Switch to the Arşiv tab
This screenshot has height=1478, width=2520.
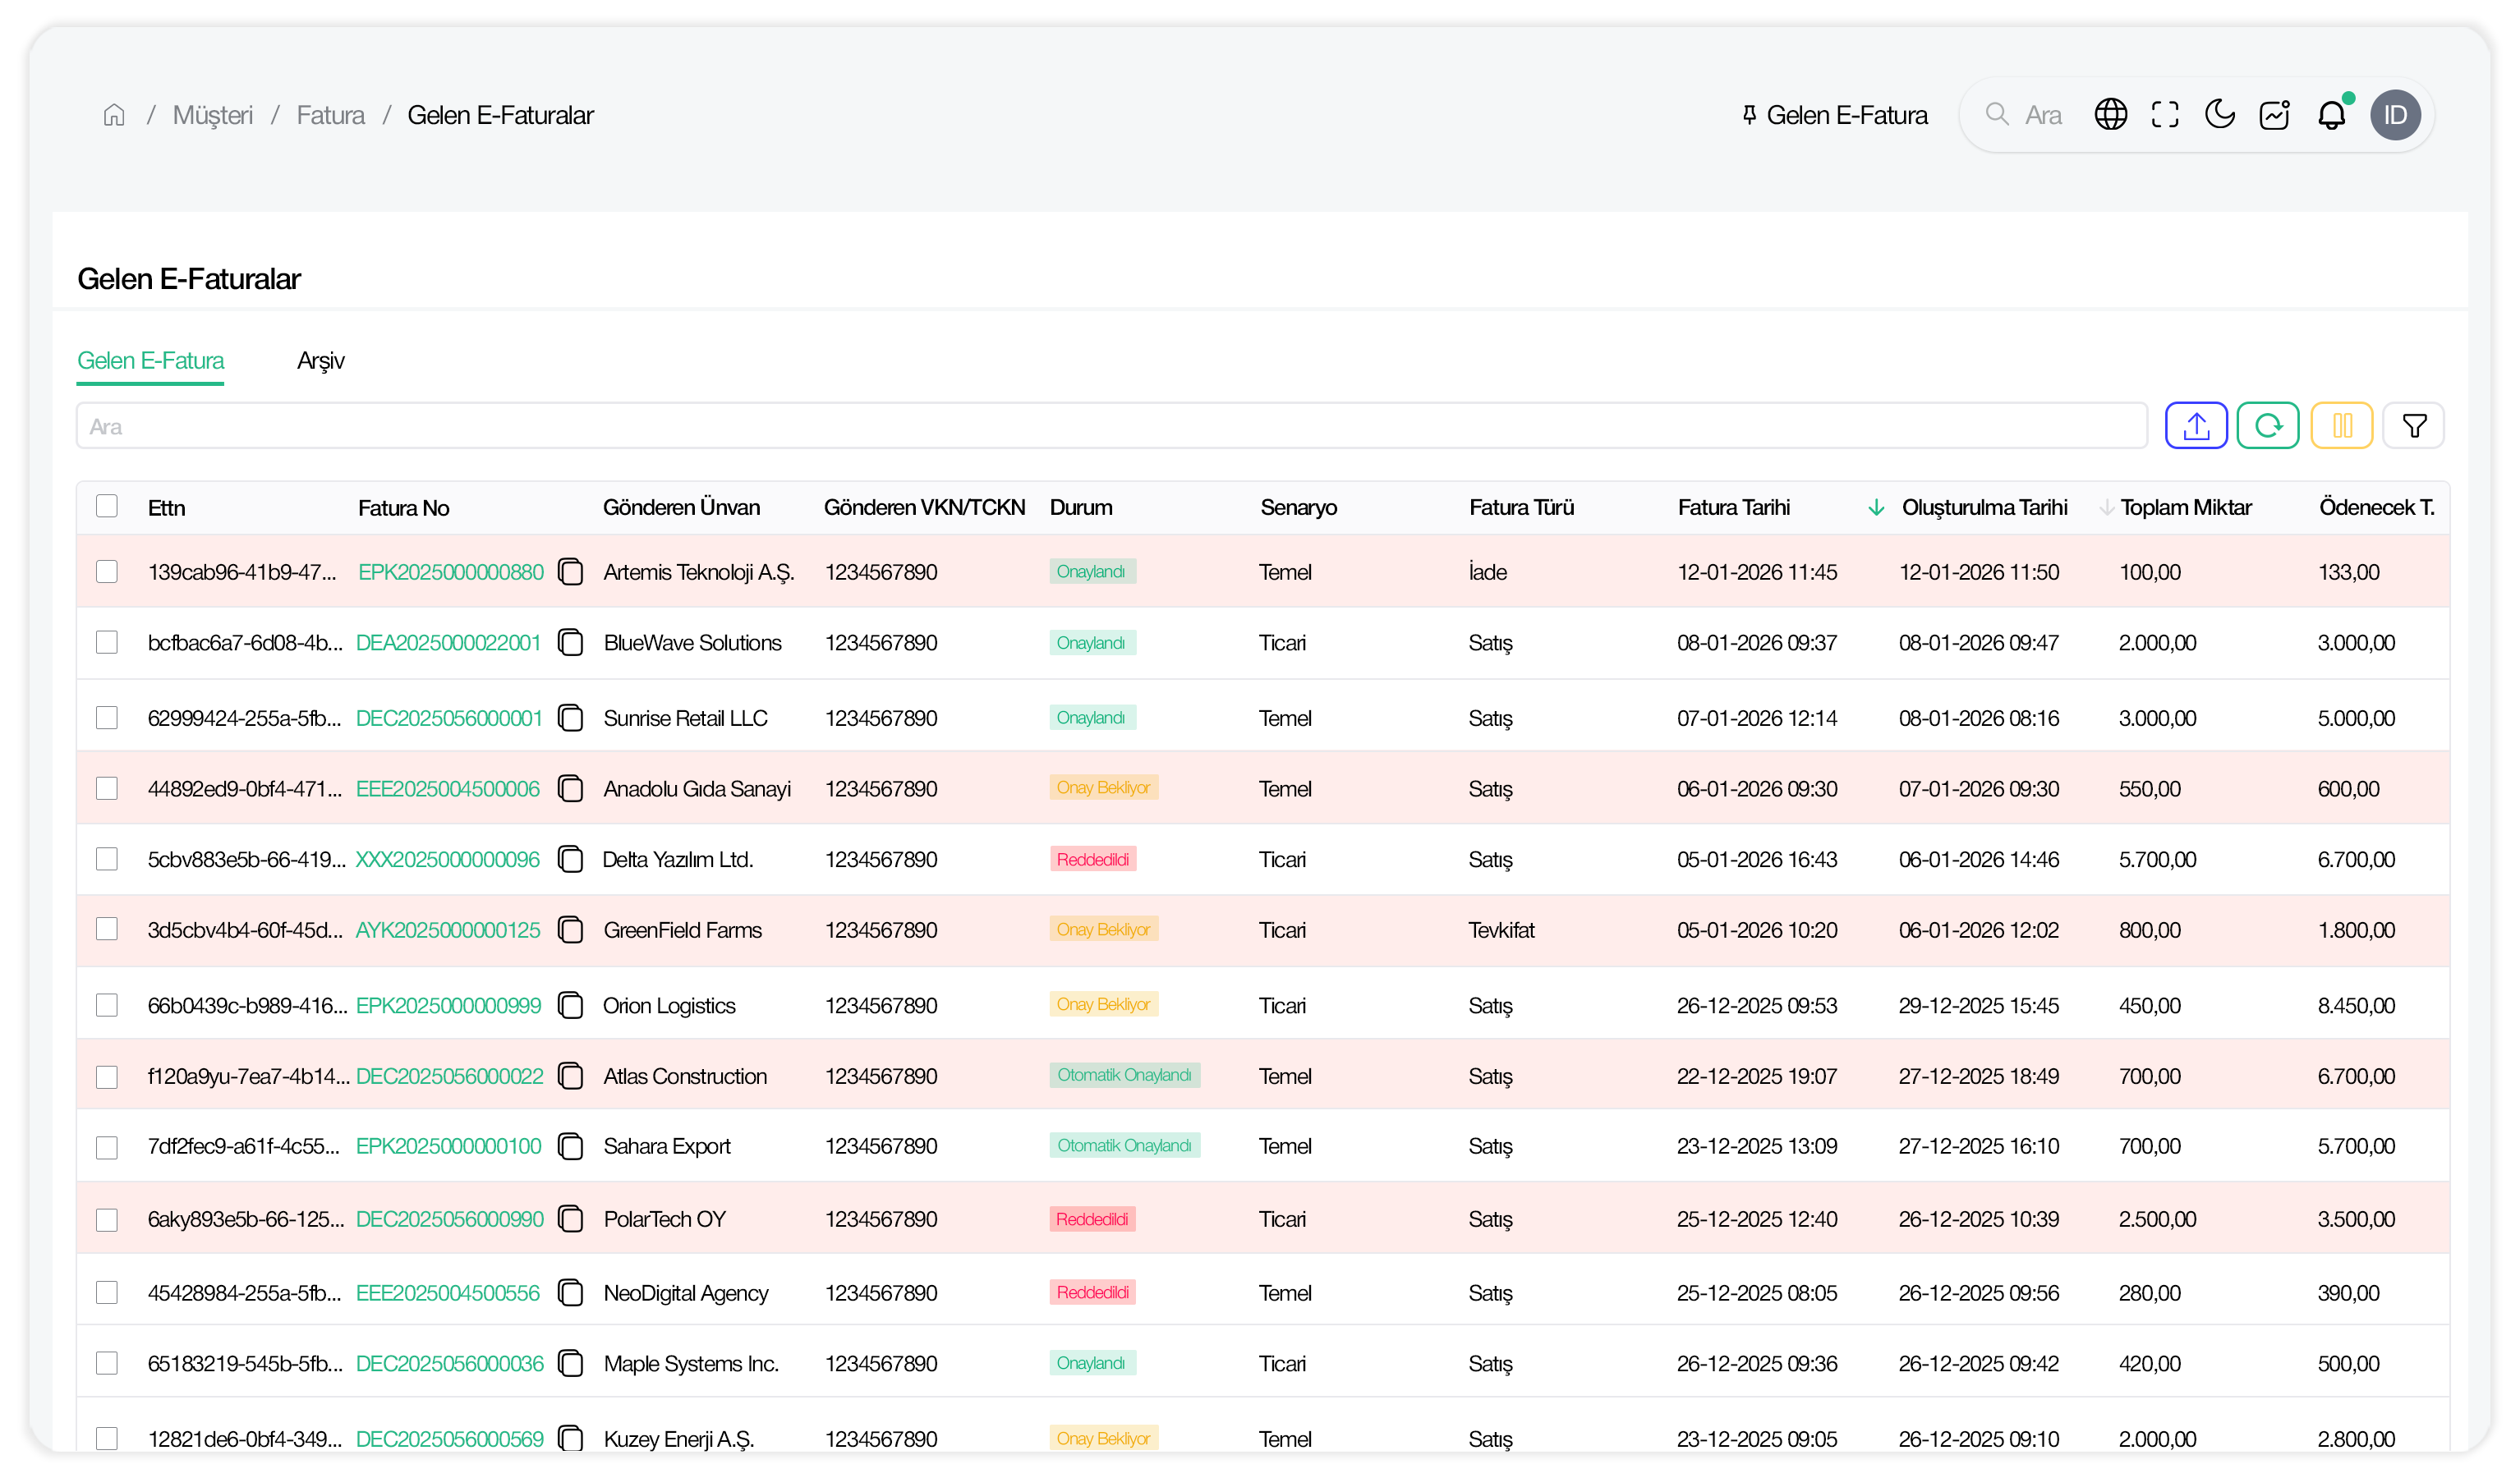click(320, 360)
